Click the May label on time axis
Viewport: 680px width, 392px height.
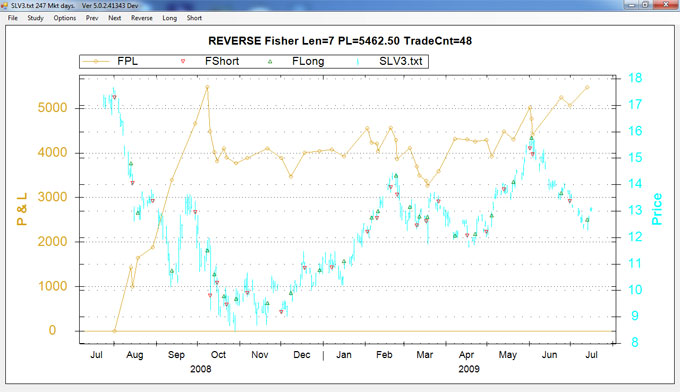pos(508,355)
